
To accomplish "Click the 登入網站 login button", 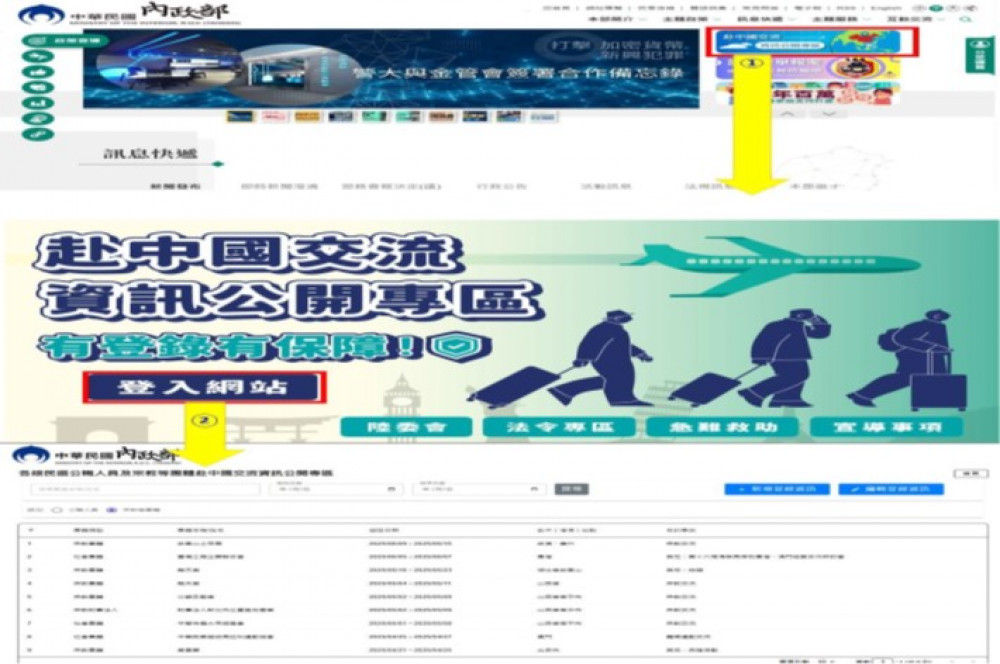I will (x=205, y=386).
